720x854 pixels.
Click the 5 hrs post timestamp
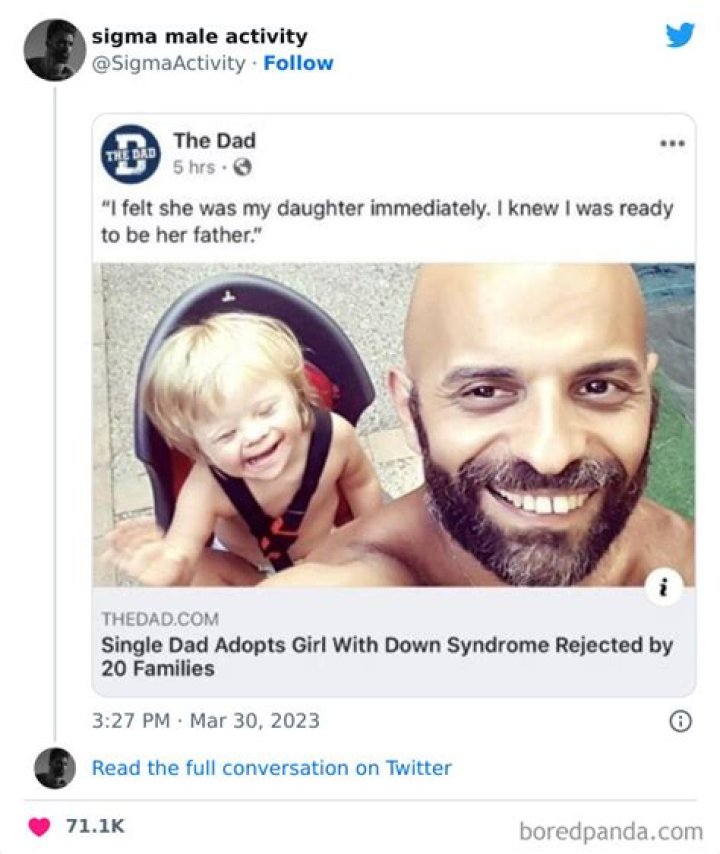tap(193, 168)
